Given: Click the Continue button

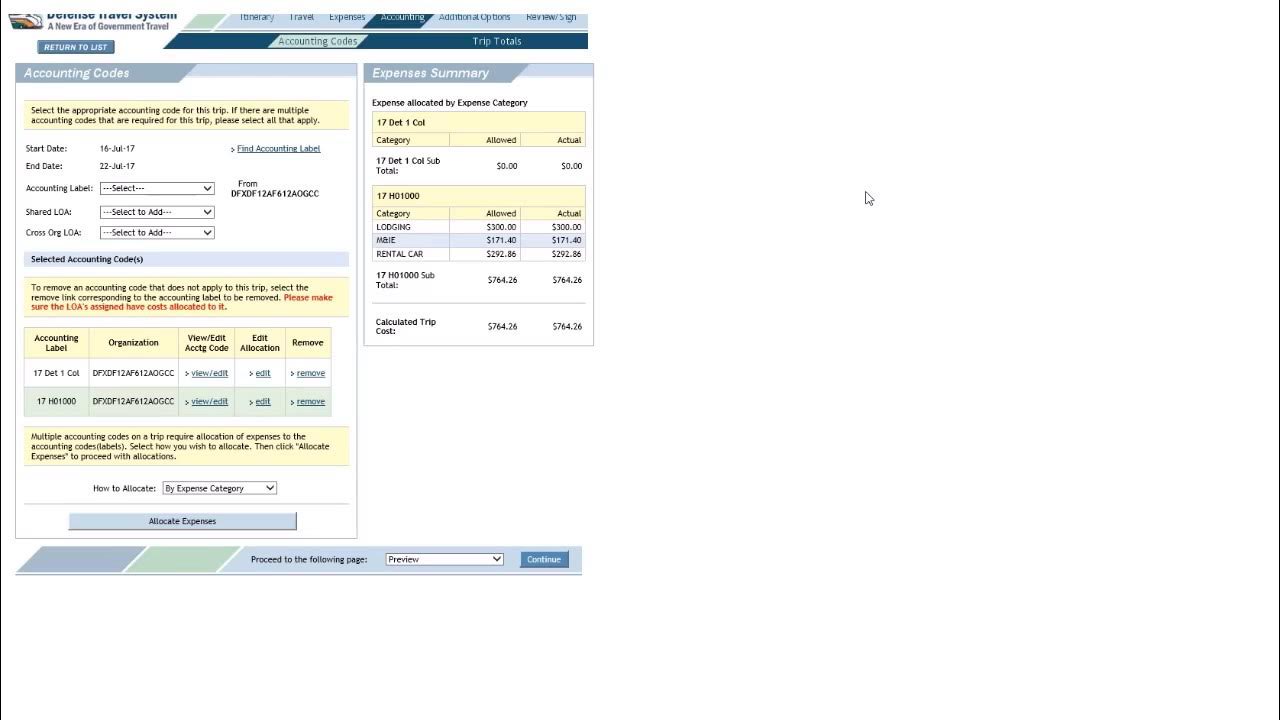Looking at the screenshot, I should [x=544, y=559].
